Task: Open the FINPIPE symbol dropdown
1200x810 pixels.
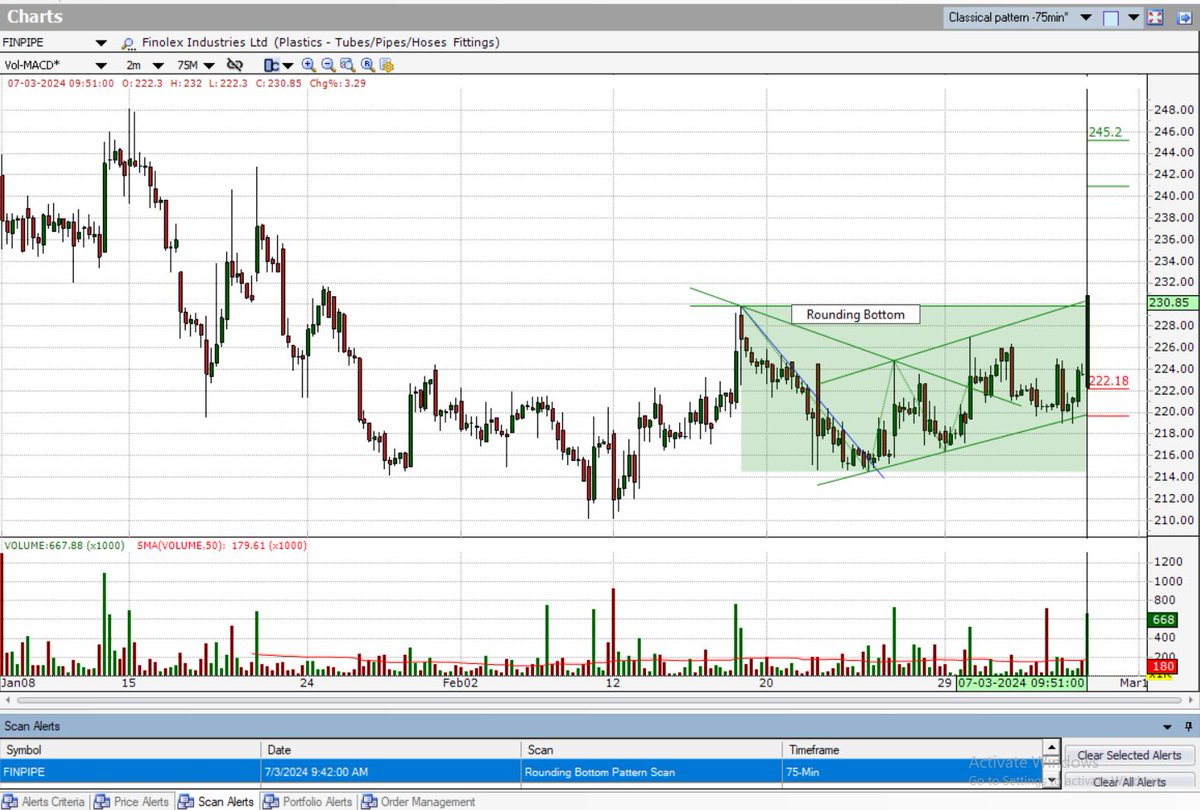Action: pyautogui.click(x=101, y=43)
